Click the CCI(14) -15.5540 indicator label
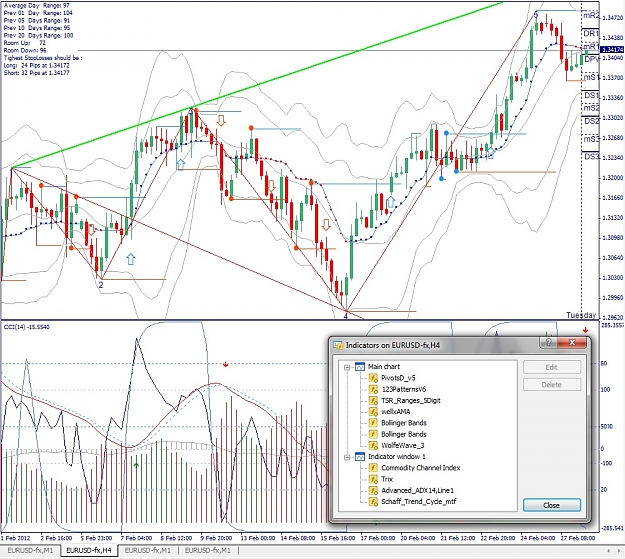This screenshot has height=559, width=625. (27, 327)
